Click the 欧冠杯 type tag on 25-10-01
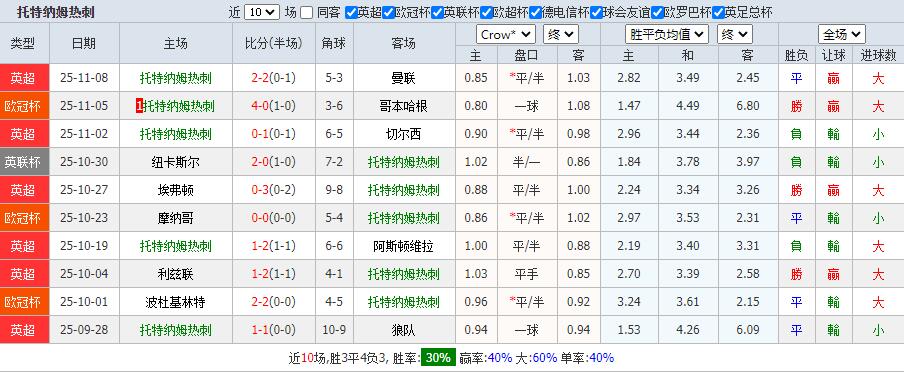 pyautogui.click(x=24, y=302)
